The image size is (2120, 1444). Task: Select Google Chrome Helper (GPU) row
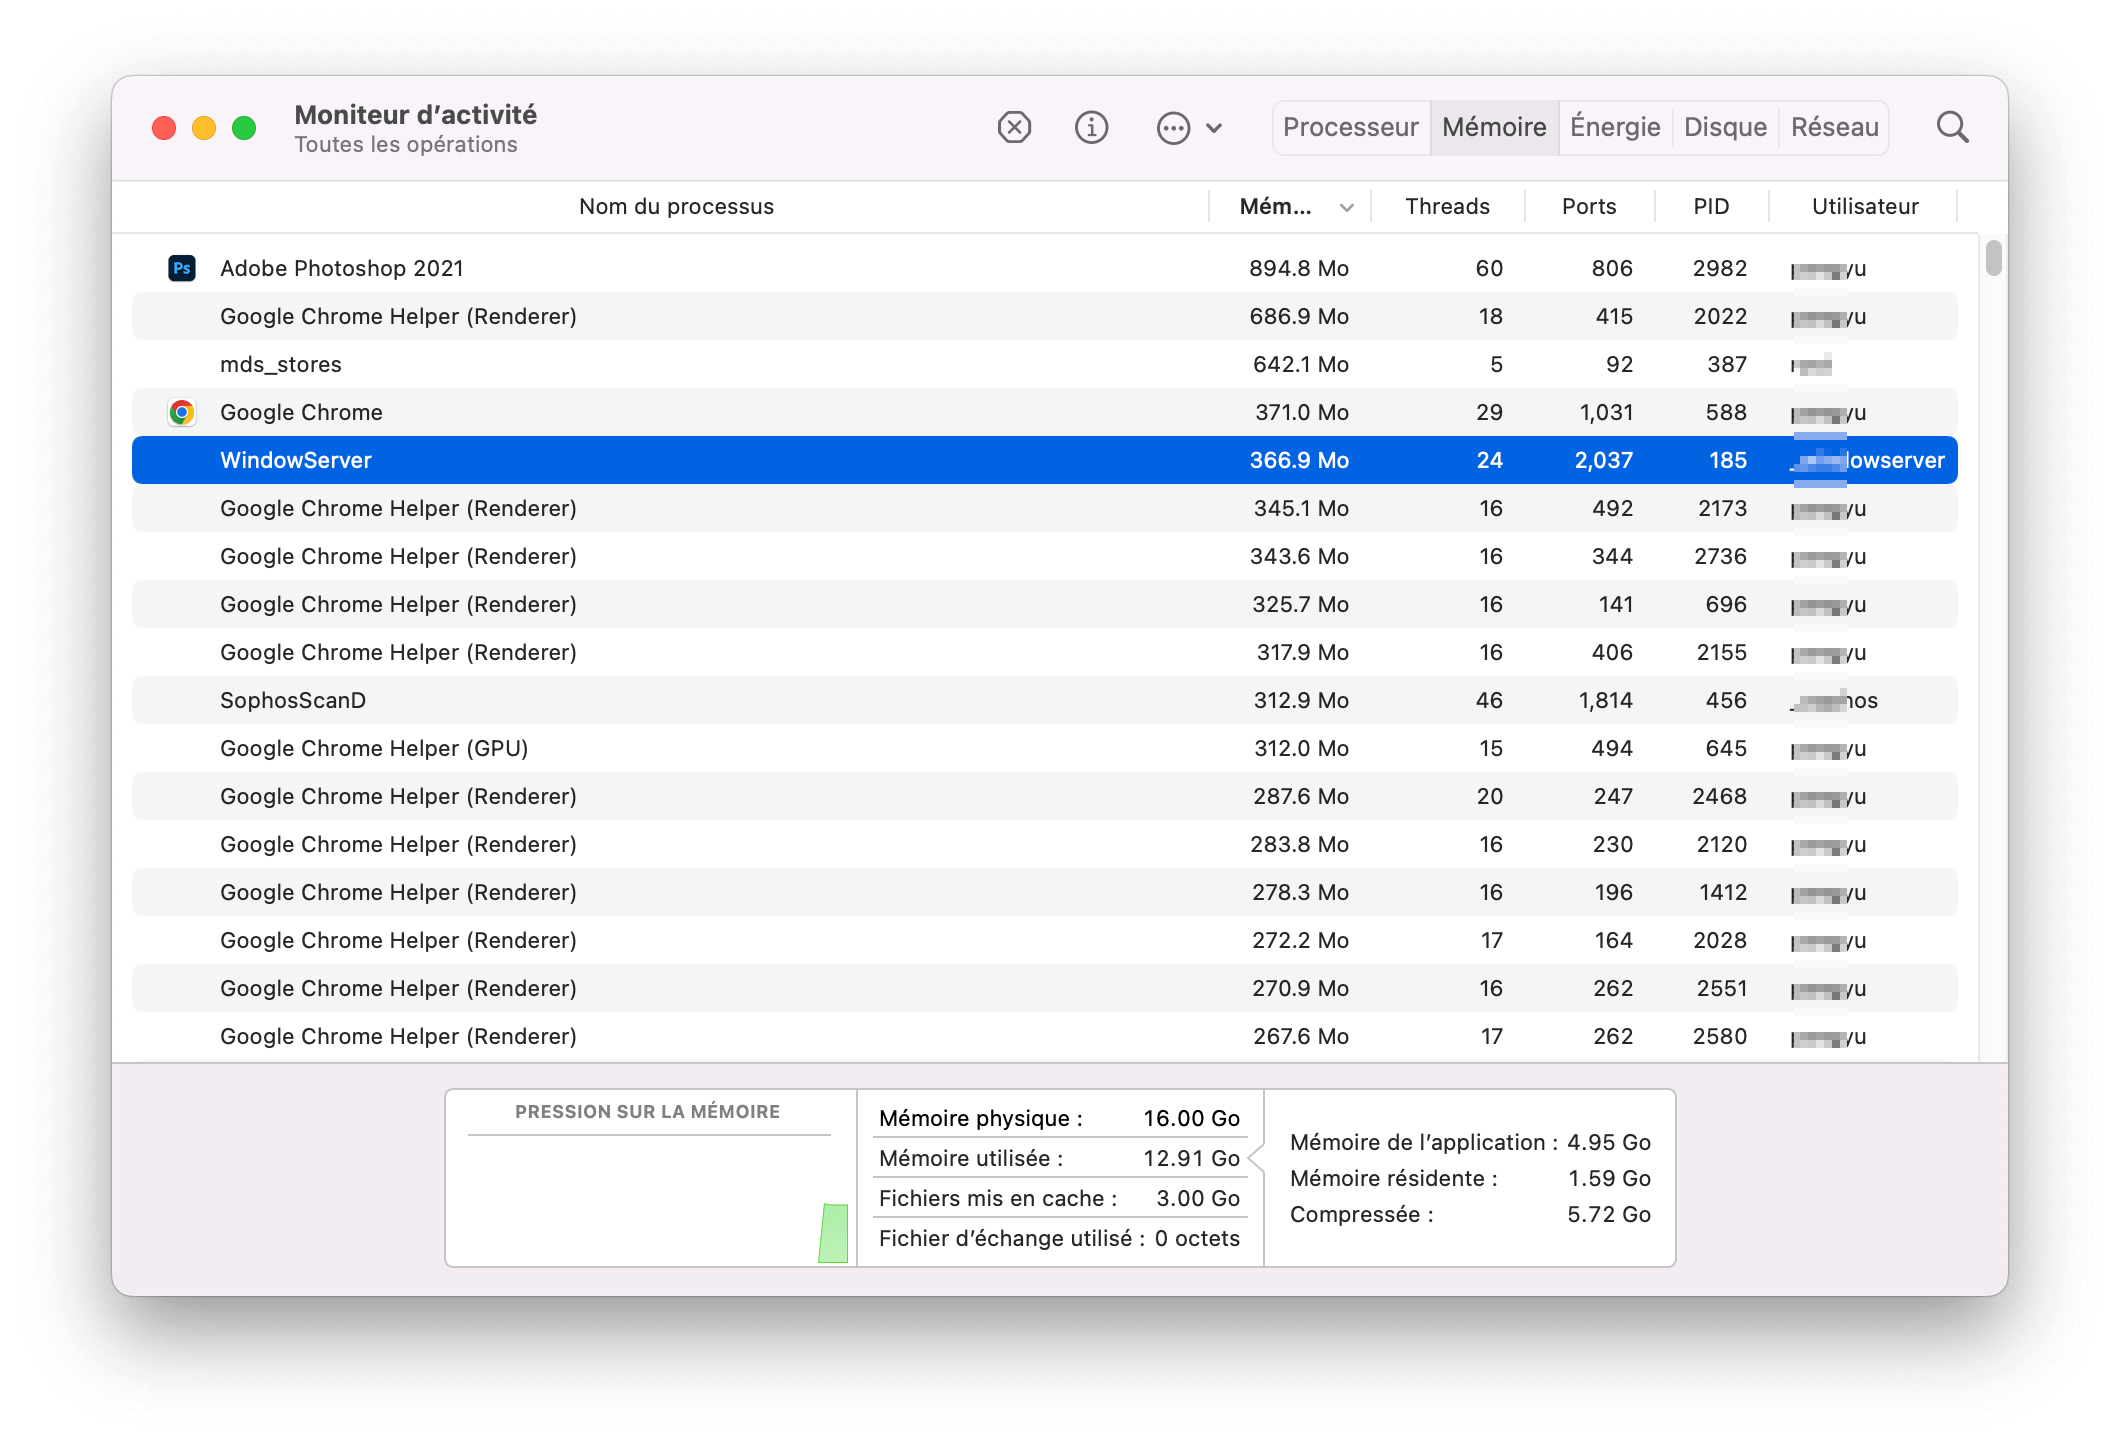pyautogui.click(x=1045, y=748)
